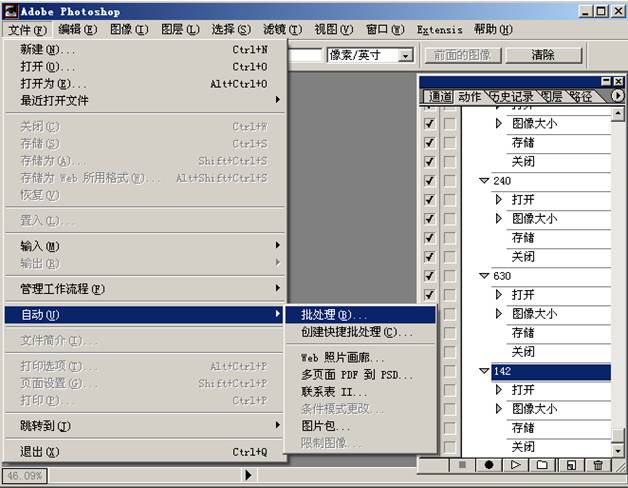Toggle checkbox beside 240 action

click(x=429, y=181)
